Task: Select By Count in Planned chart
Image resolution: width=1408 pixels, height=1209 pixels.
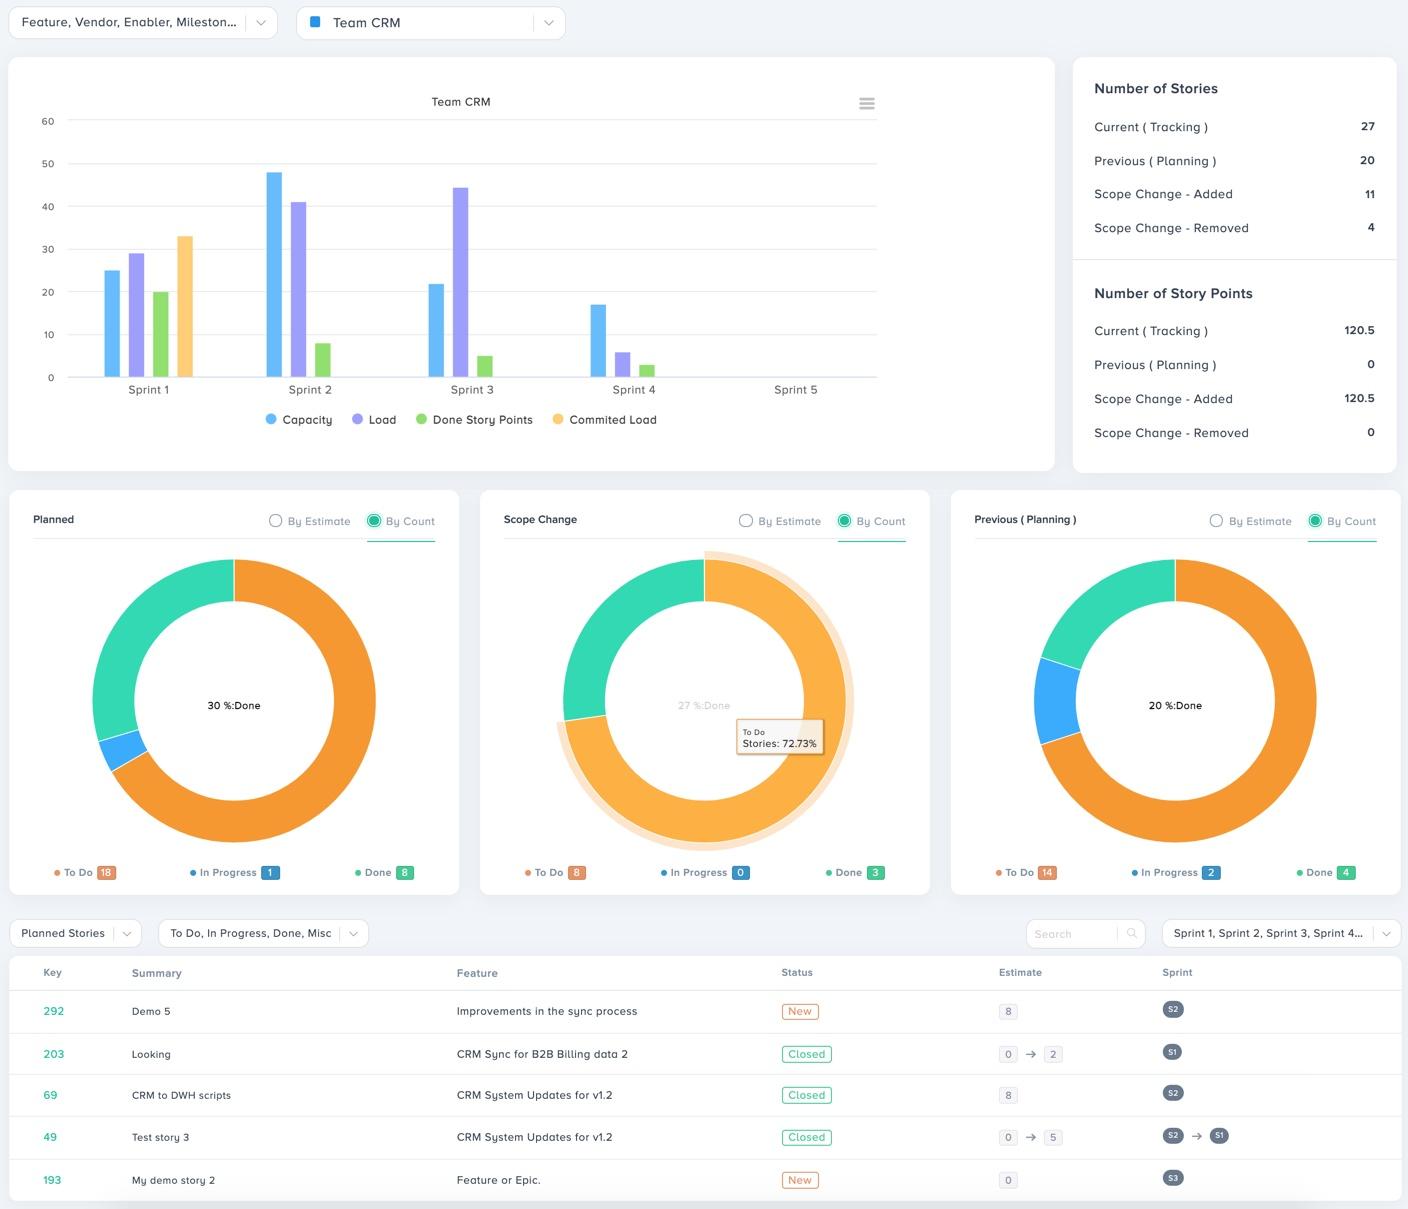Action: point(401,521)
